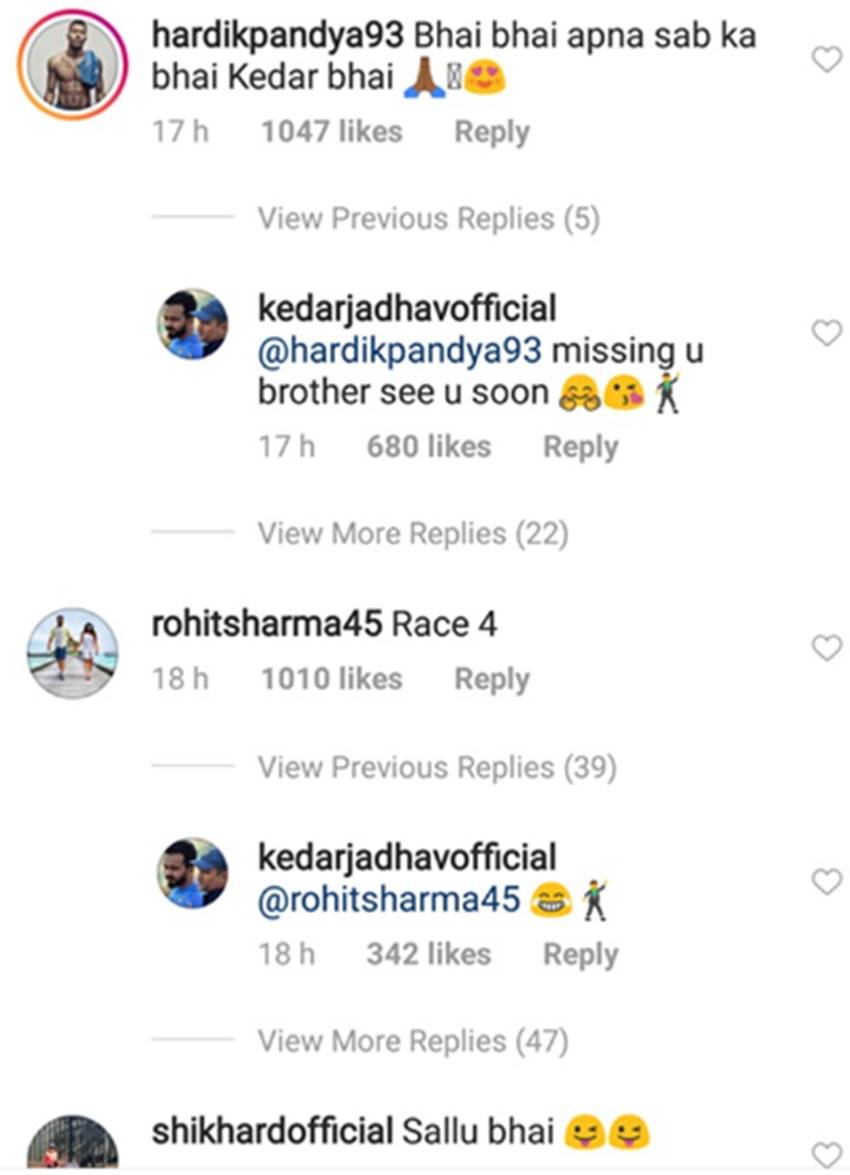850x1175 pixels.
Task: Reply to rohitsharma45's 'Race 4' comment
Action: [x=491, y=679]
